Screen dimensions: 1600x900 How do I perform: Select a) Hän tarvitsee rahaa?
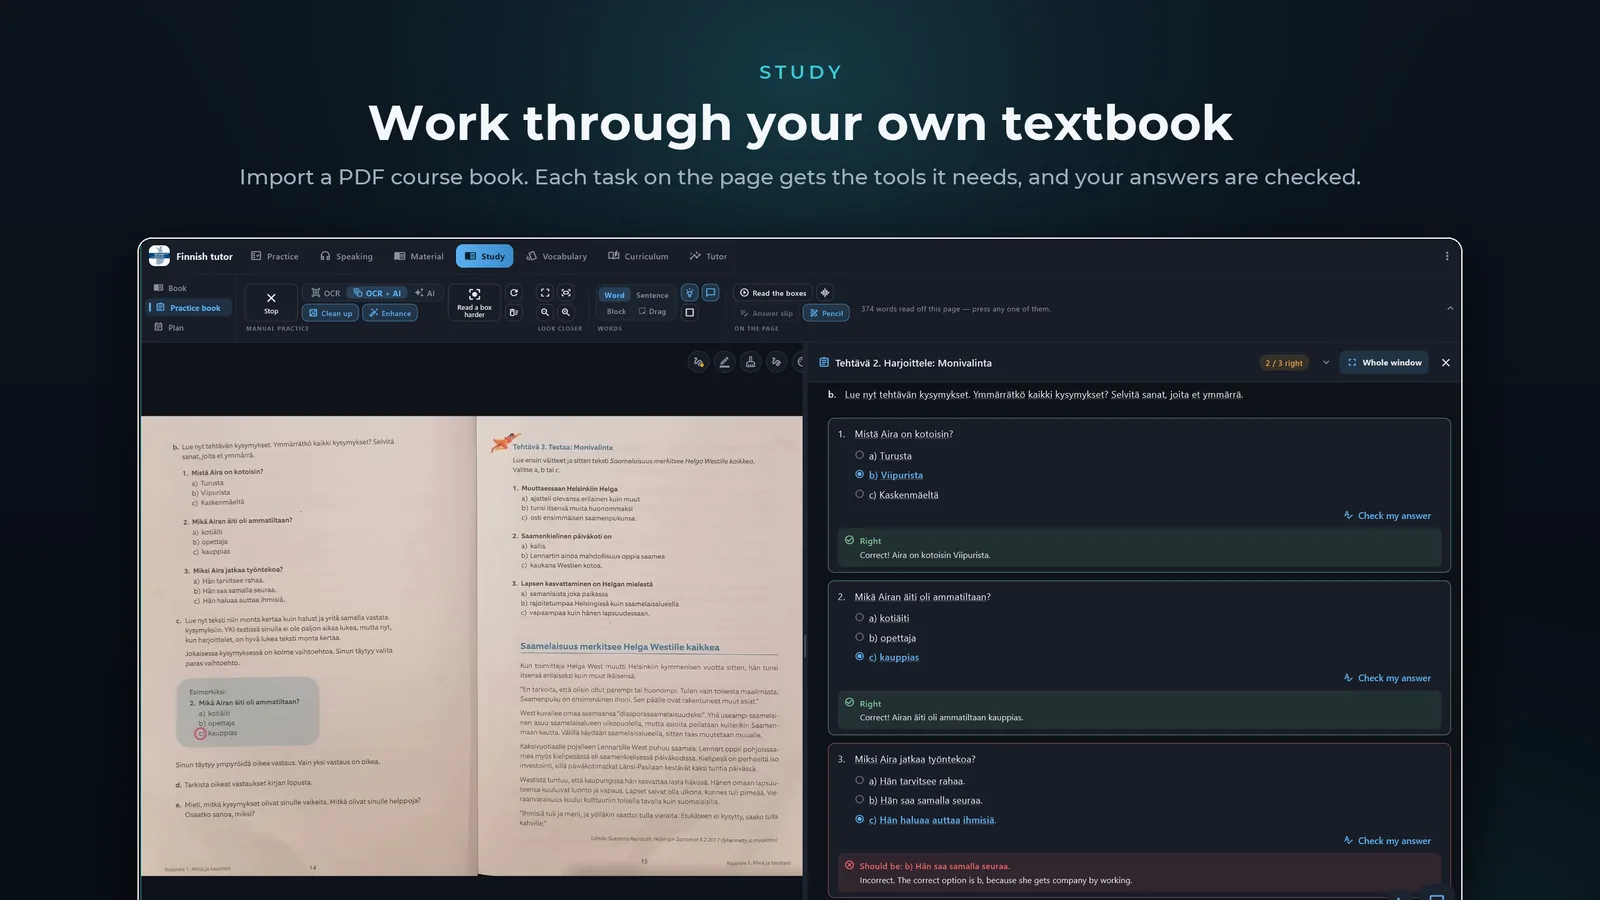pyautogui.click(x=910, y=781)
